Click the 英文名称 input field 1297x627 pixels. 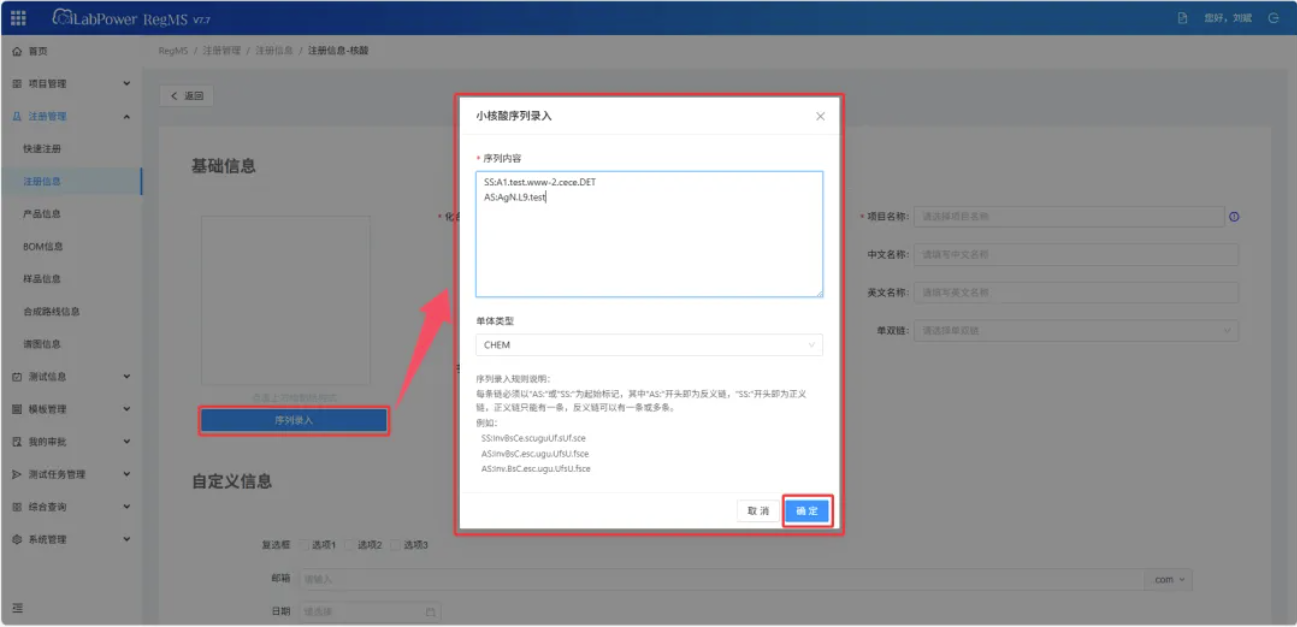tap(1076, 293)
